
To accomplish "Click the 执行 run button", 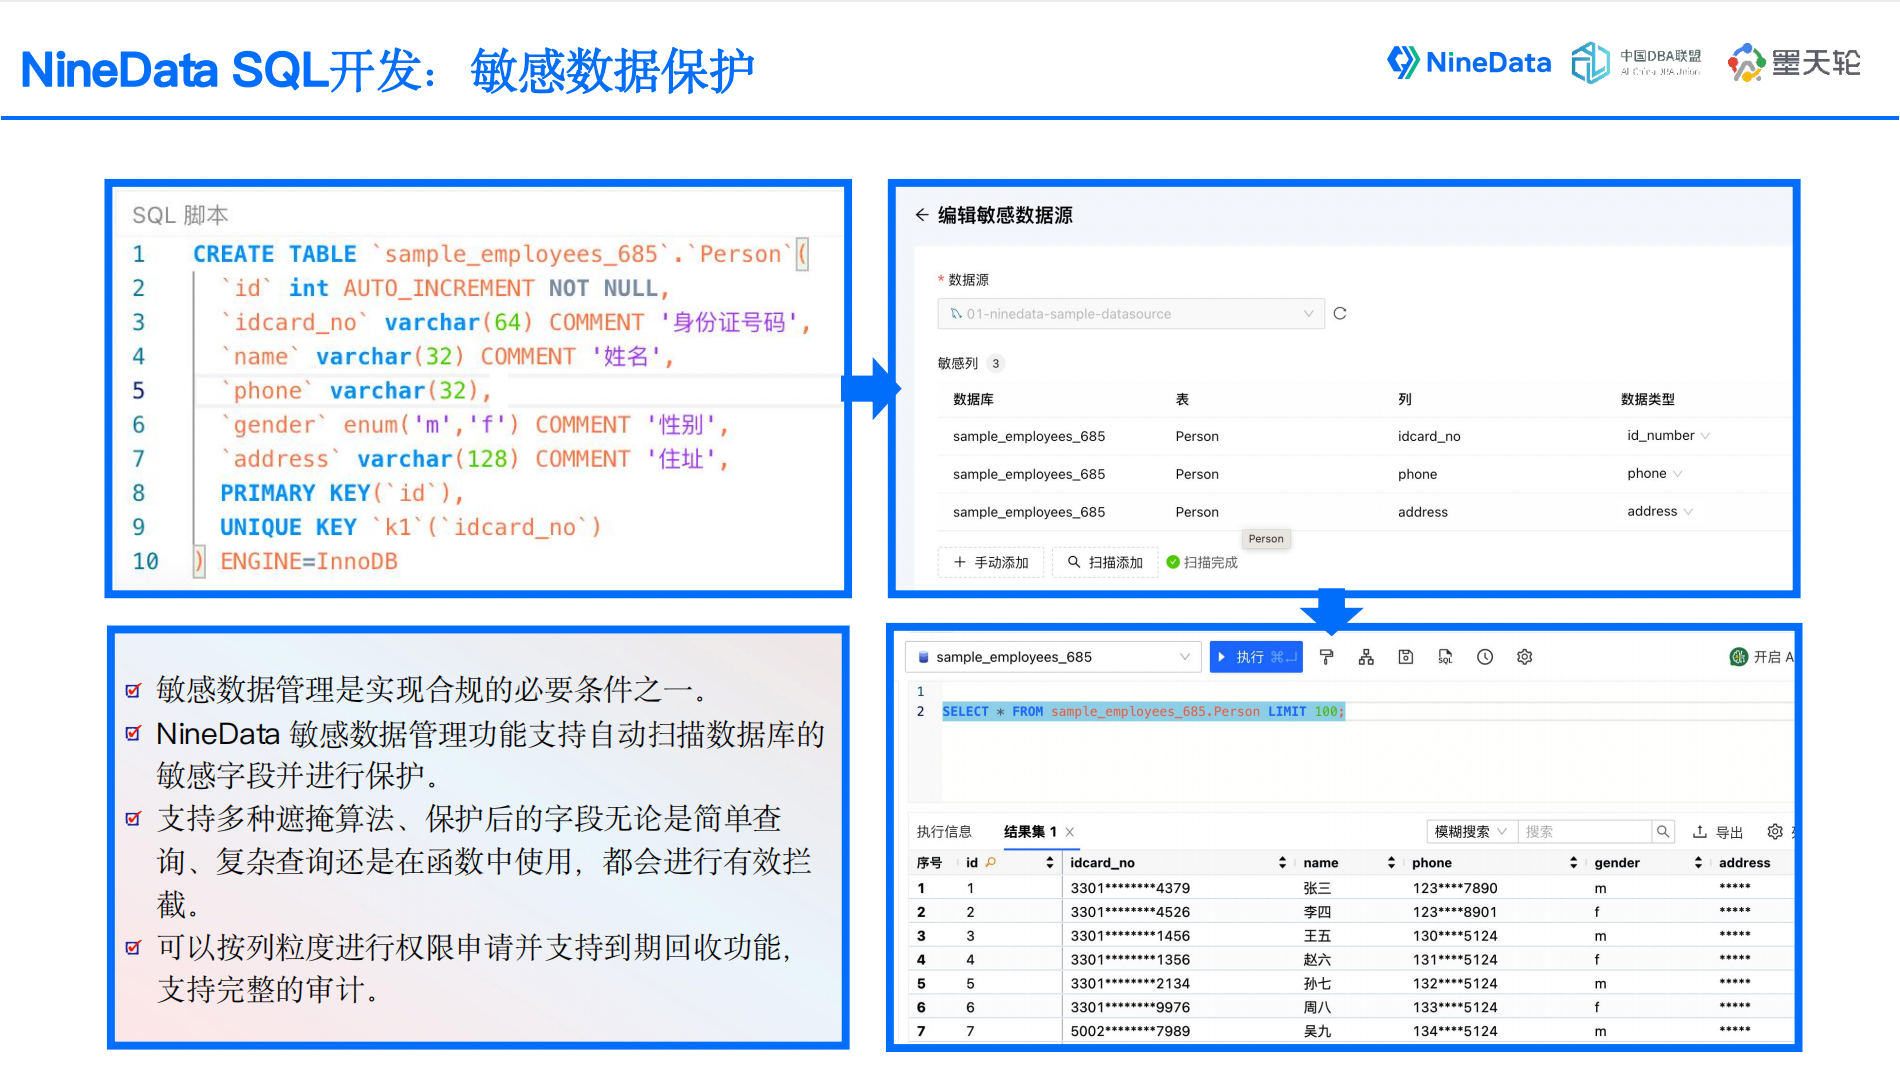I will (1256, 657).
